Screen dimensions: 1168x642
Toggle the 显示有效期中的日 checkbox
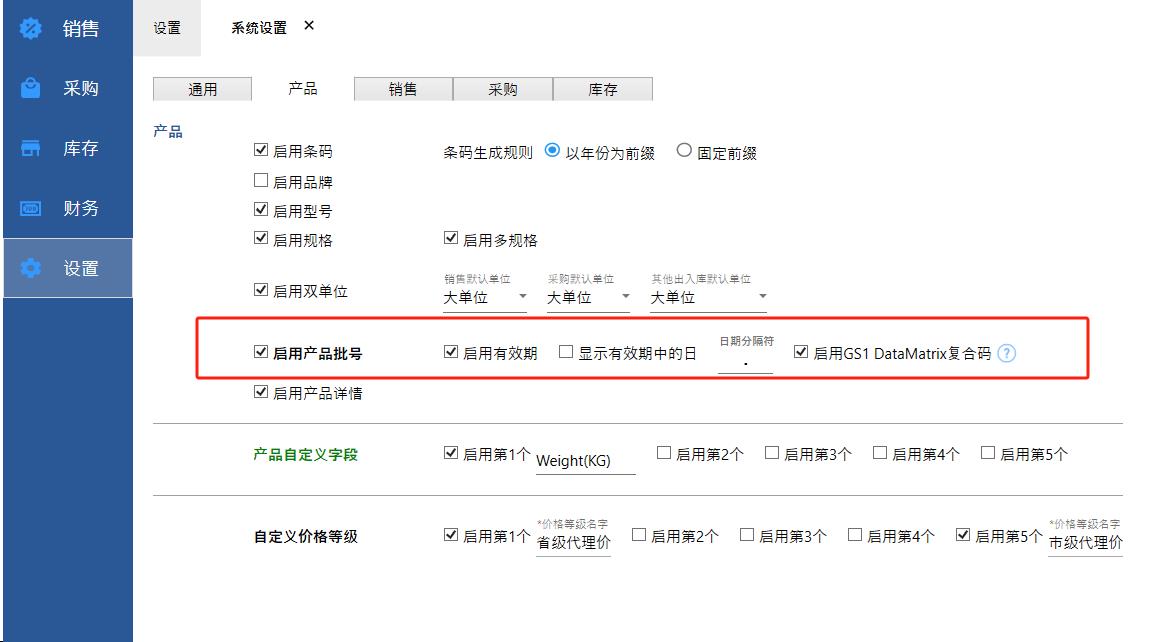[x=566, y=352]
